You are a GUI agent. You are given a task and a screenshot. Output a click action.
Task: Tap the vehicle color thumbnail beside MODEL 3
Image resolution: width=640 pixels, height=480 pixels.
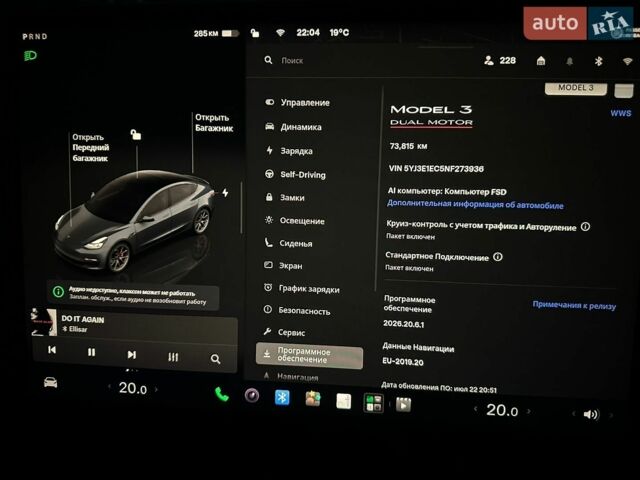[x=624, y=91]
